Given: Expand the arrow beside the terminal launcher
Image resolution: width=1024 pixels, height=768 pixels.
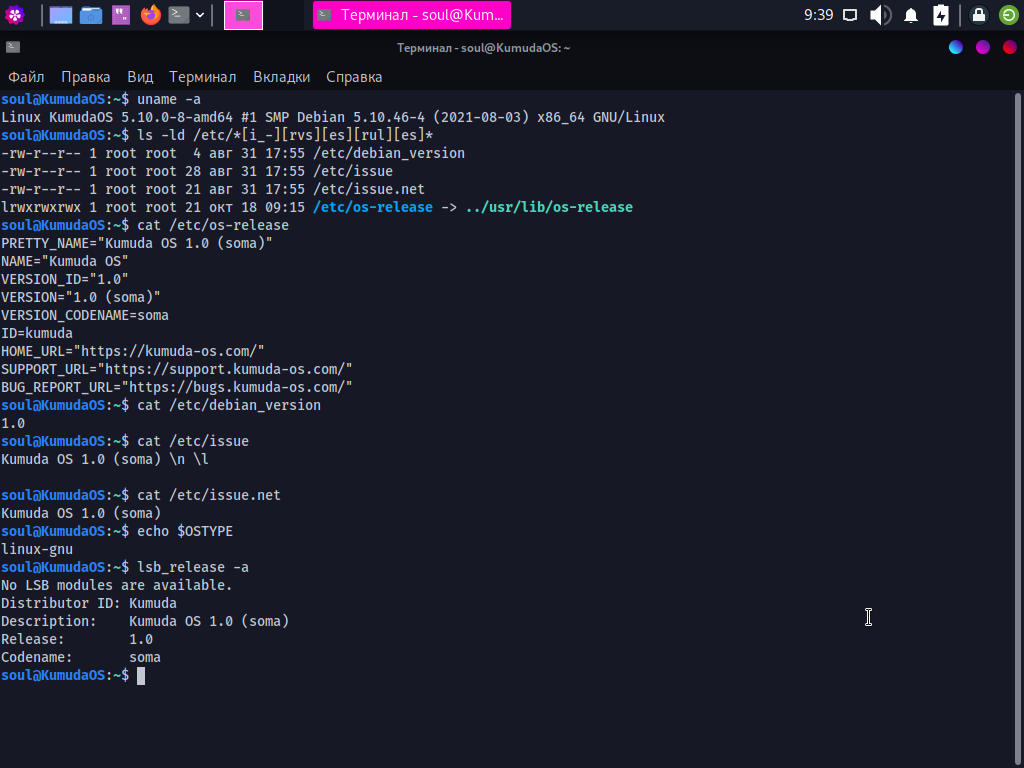Looking at the screenshot, I should click(200, 14).
